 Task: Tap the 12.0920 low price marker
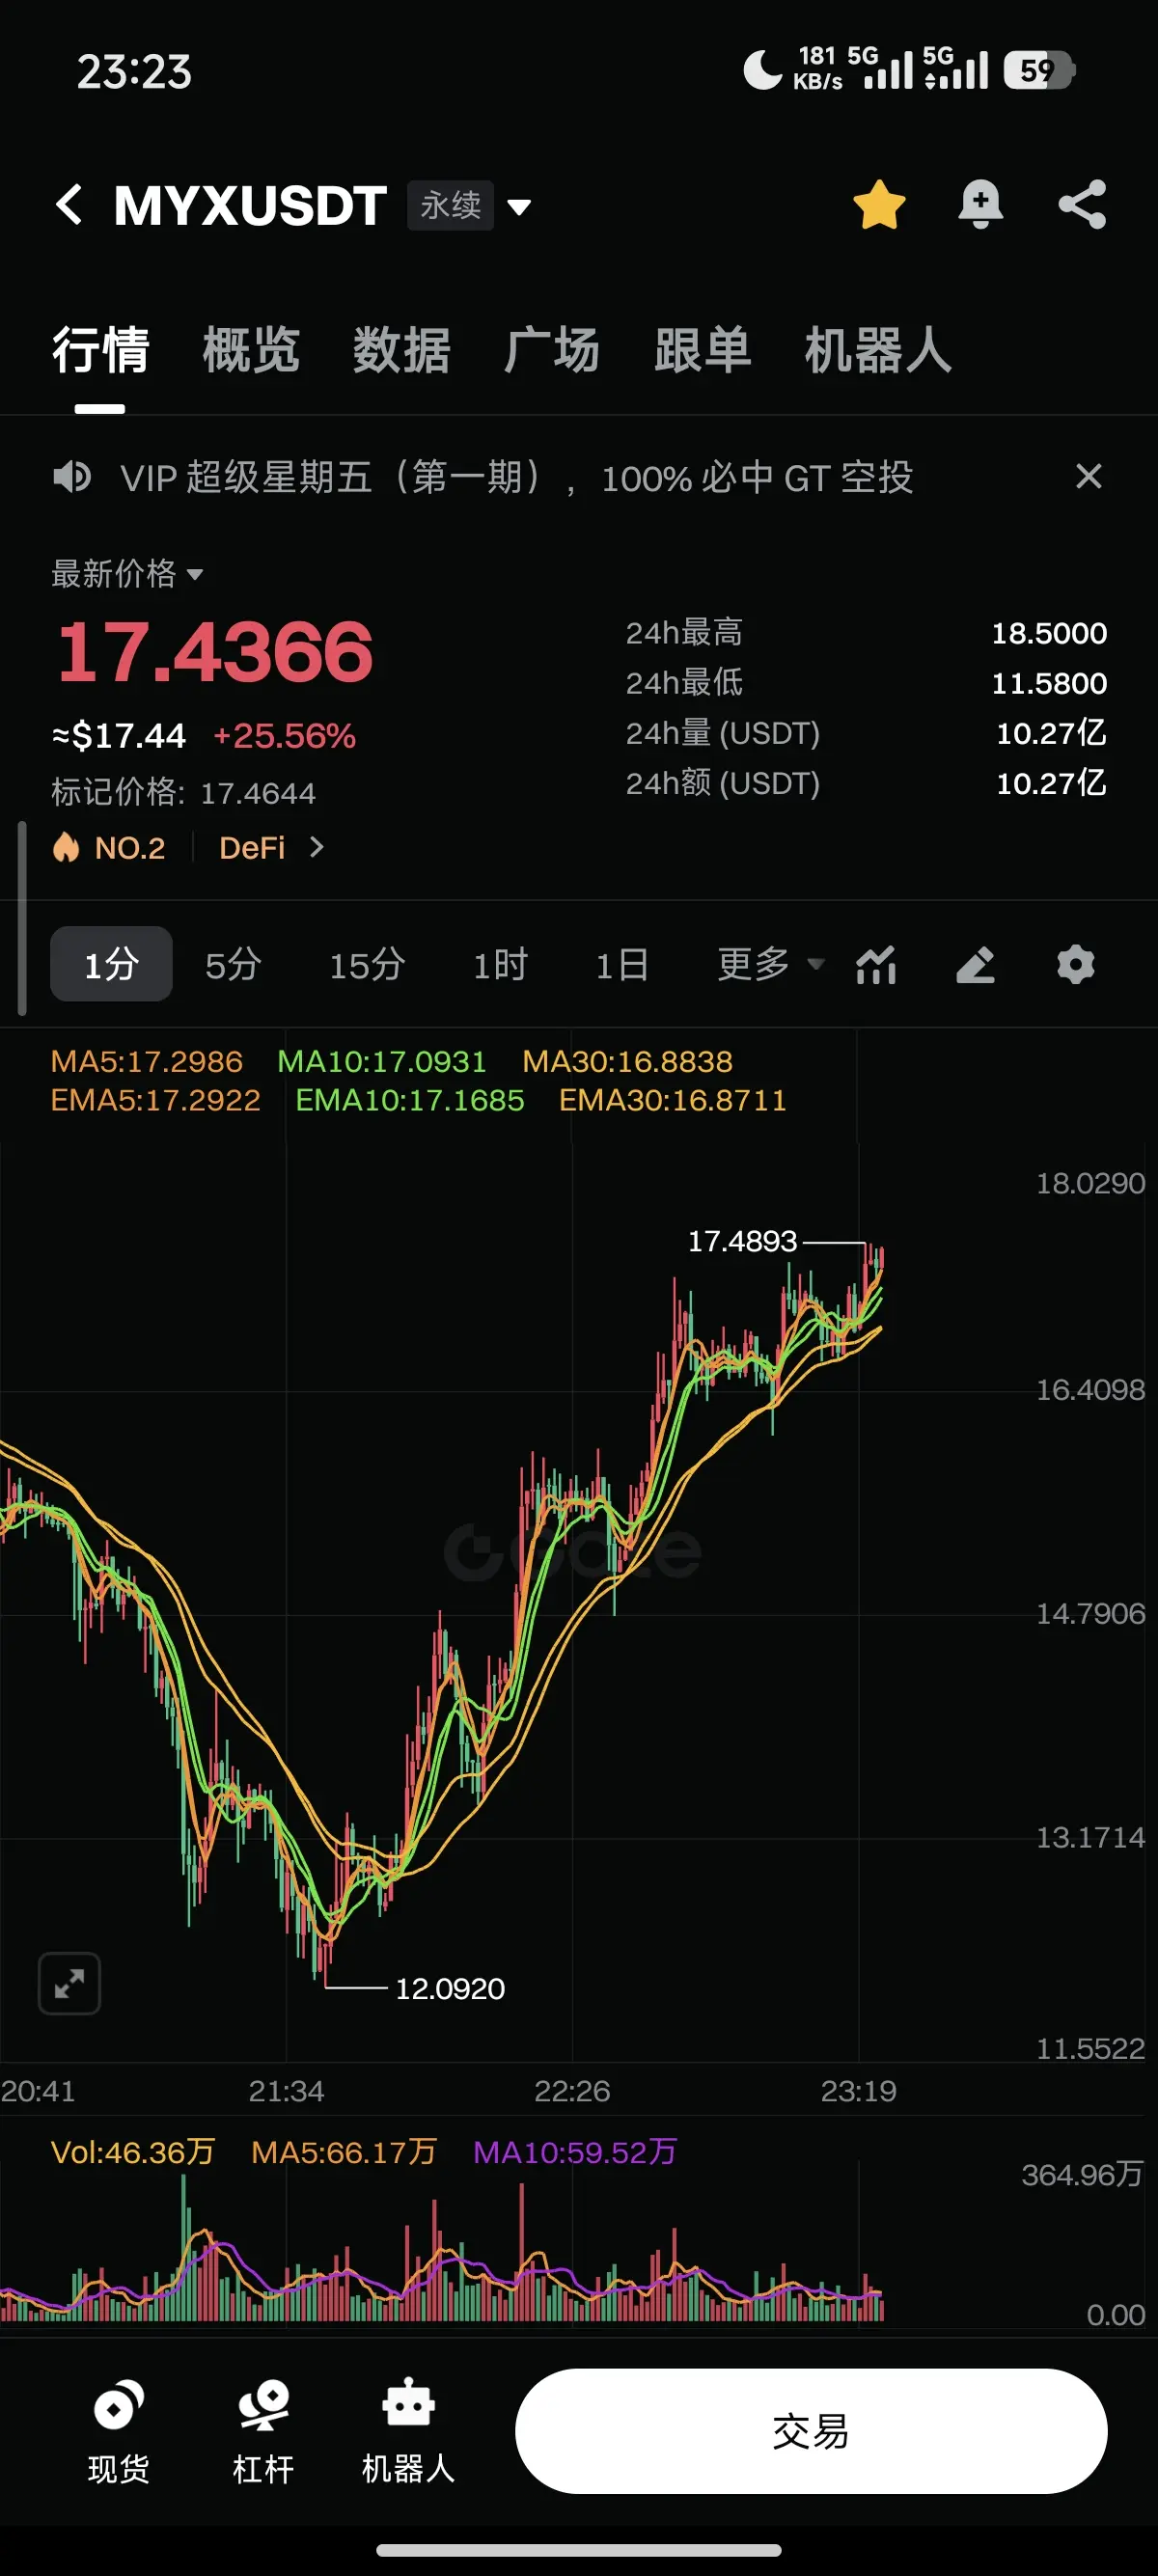click(450, 1988)
